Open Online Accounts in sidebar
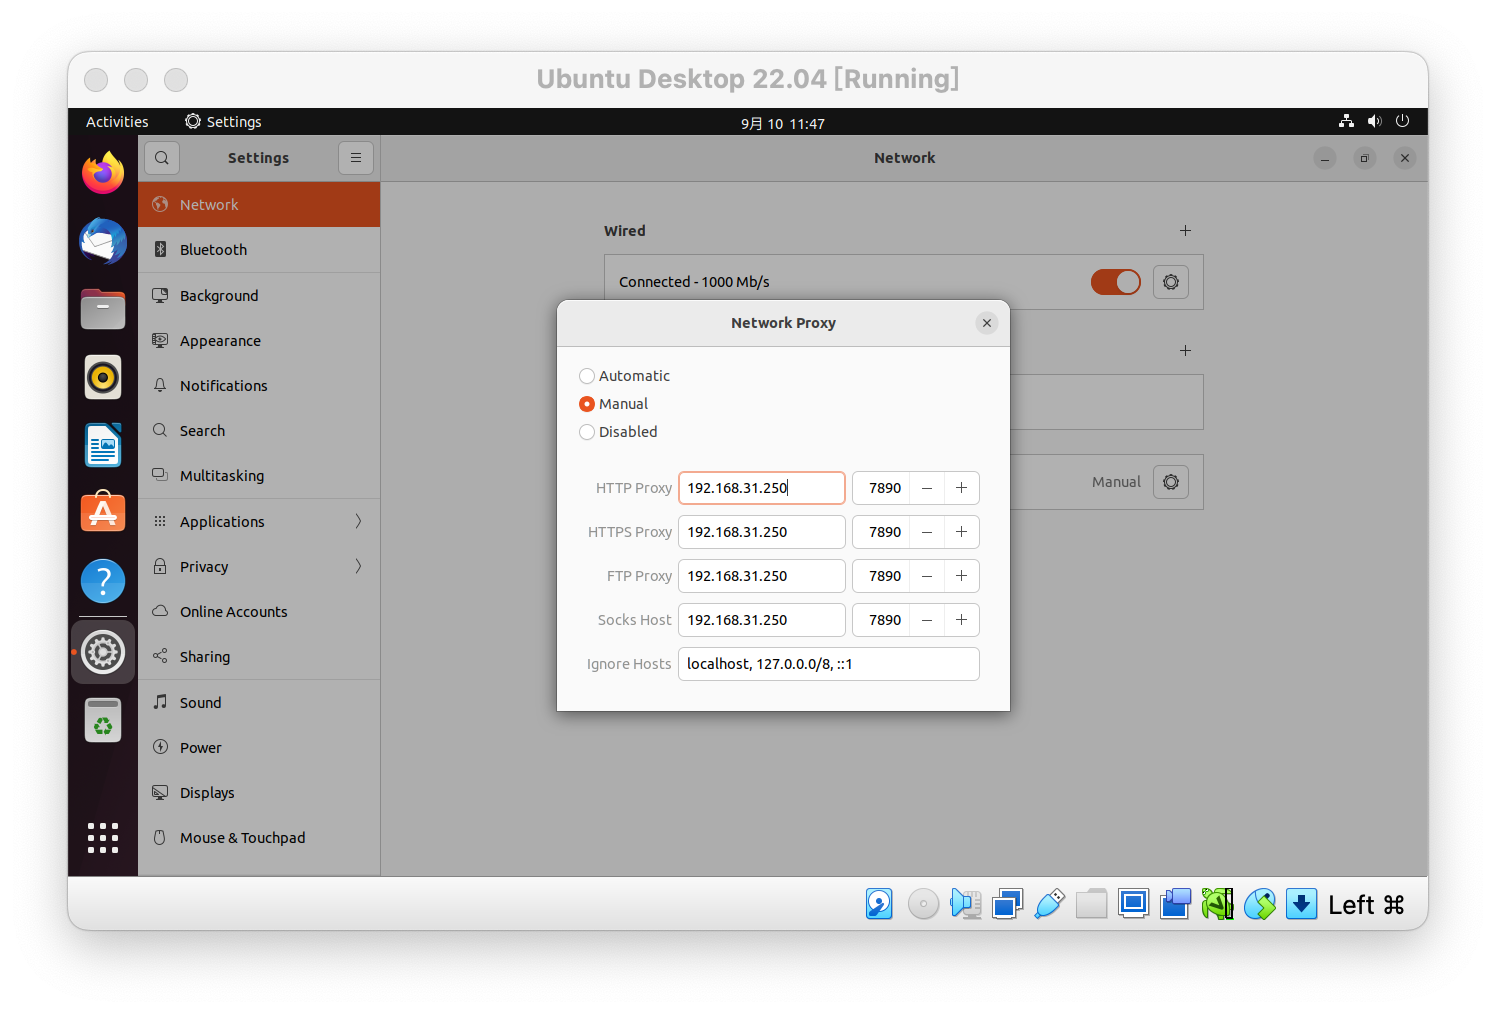This screenshot has height=1014, width=1496. [x=259, y=612]
